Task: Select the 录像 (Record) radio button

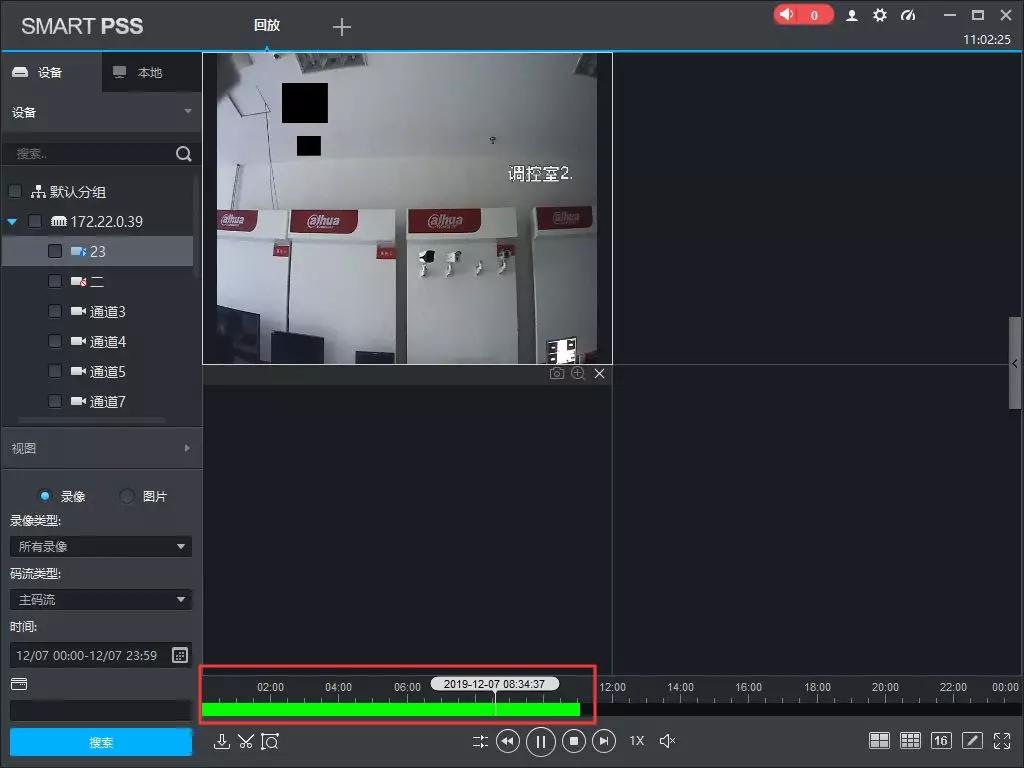Action: (x=45, y=495)
